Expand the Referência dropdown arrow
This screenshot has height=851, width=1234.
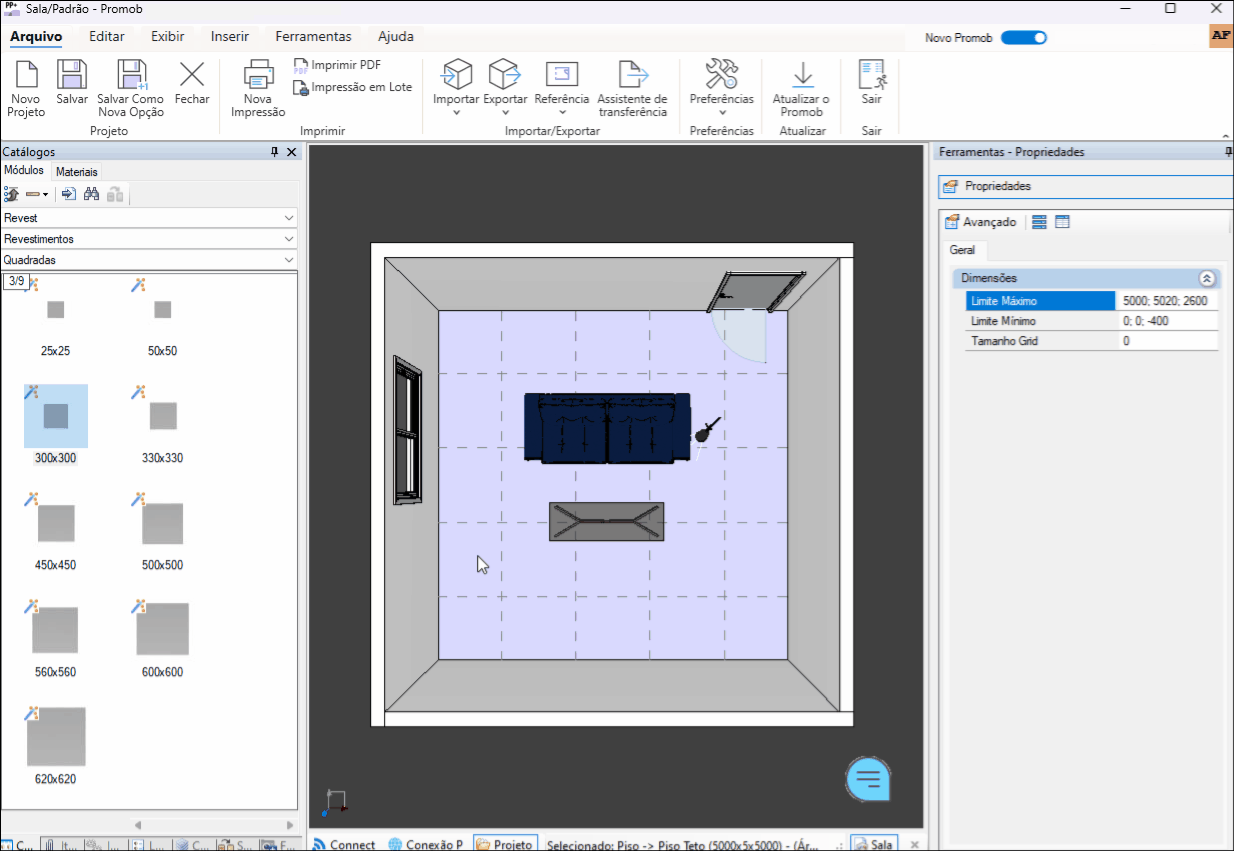coord(562,113)
